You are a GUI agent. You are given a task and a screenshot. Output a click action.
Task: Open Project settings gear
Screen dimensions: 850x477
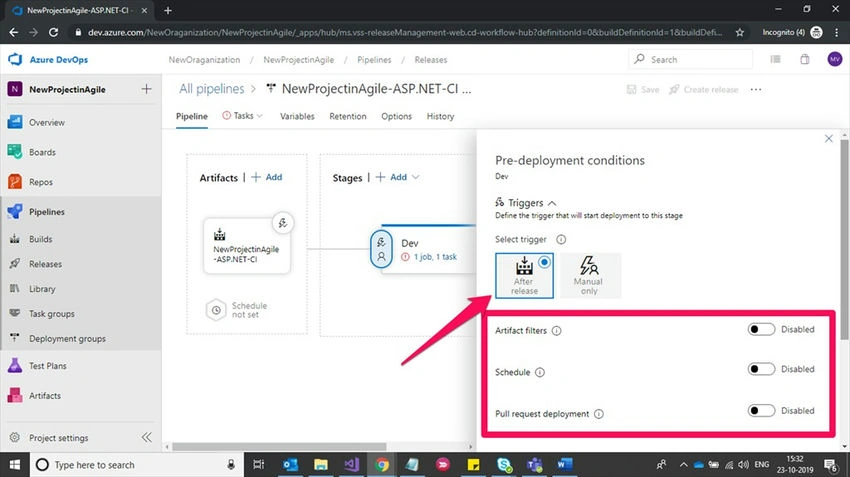[x=15, y=437]
